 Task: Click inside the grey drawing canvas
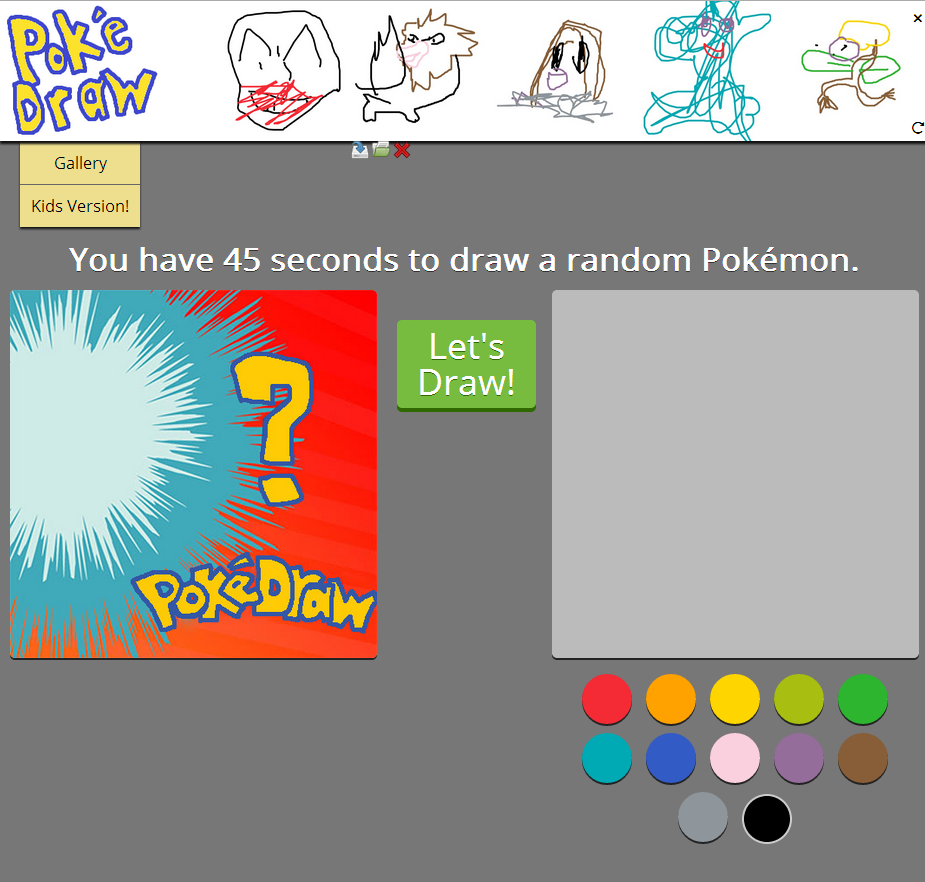coord(735,474)
